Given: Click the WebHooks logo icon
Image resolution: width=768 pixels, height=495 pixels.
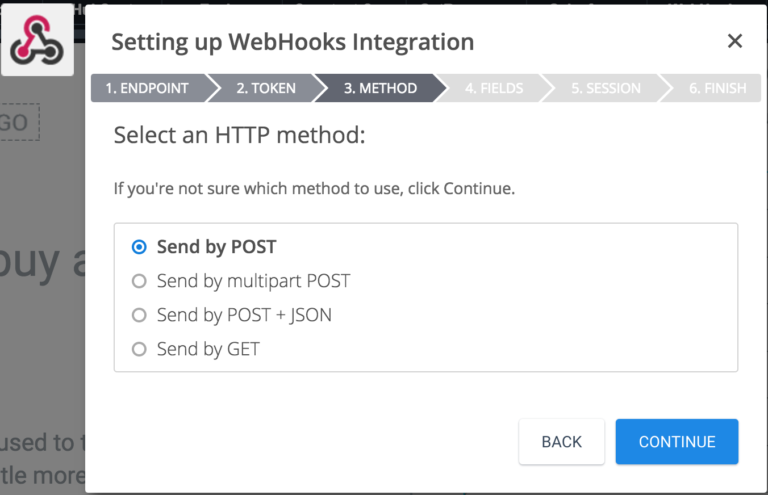Looking at the screenshot, I should tap(36, 40).
